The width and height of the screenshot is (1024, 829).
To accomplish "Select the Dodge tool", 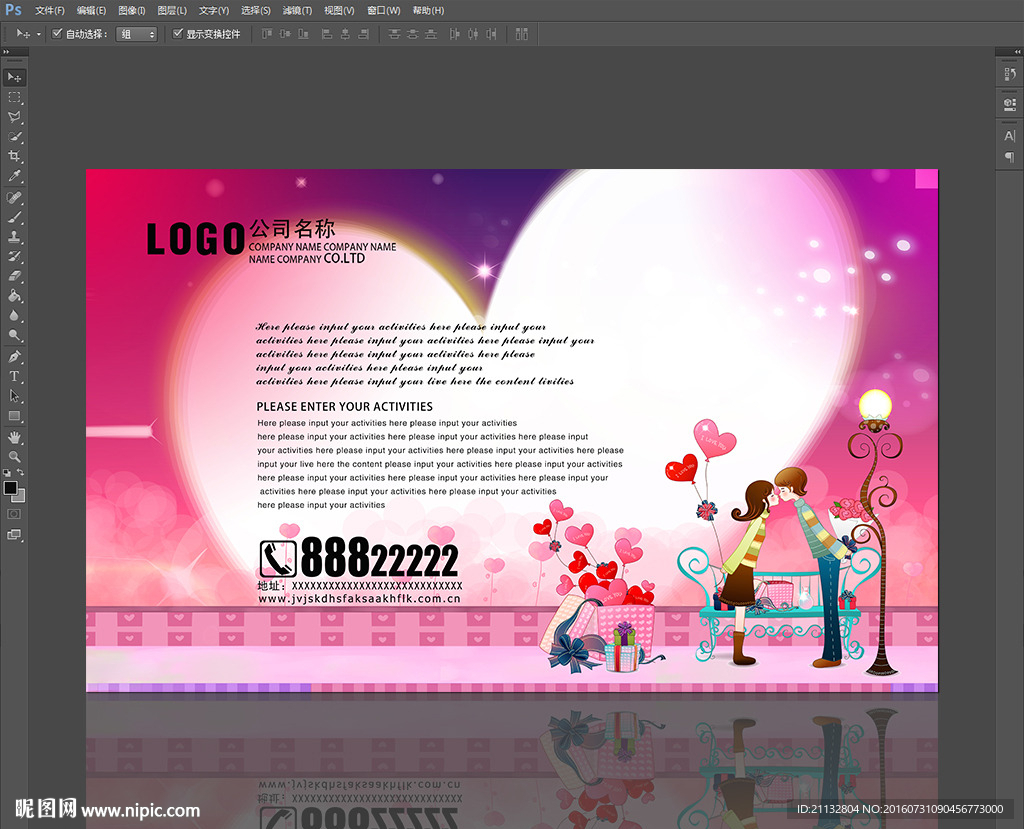I will [x=14, y=335].
